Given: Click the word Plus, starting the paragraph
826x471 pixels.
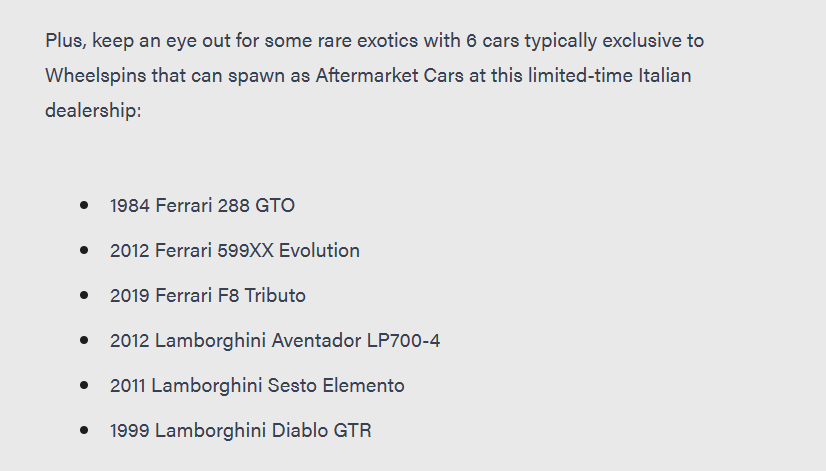Looking at the screenshot, I should coord(66,41).
